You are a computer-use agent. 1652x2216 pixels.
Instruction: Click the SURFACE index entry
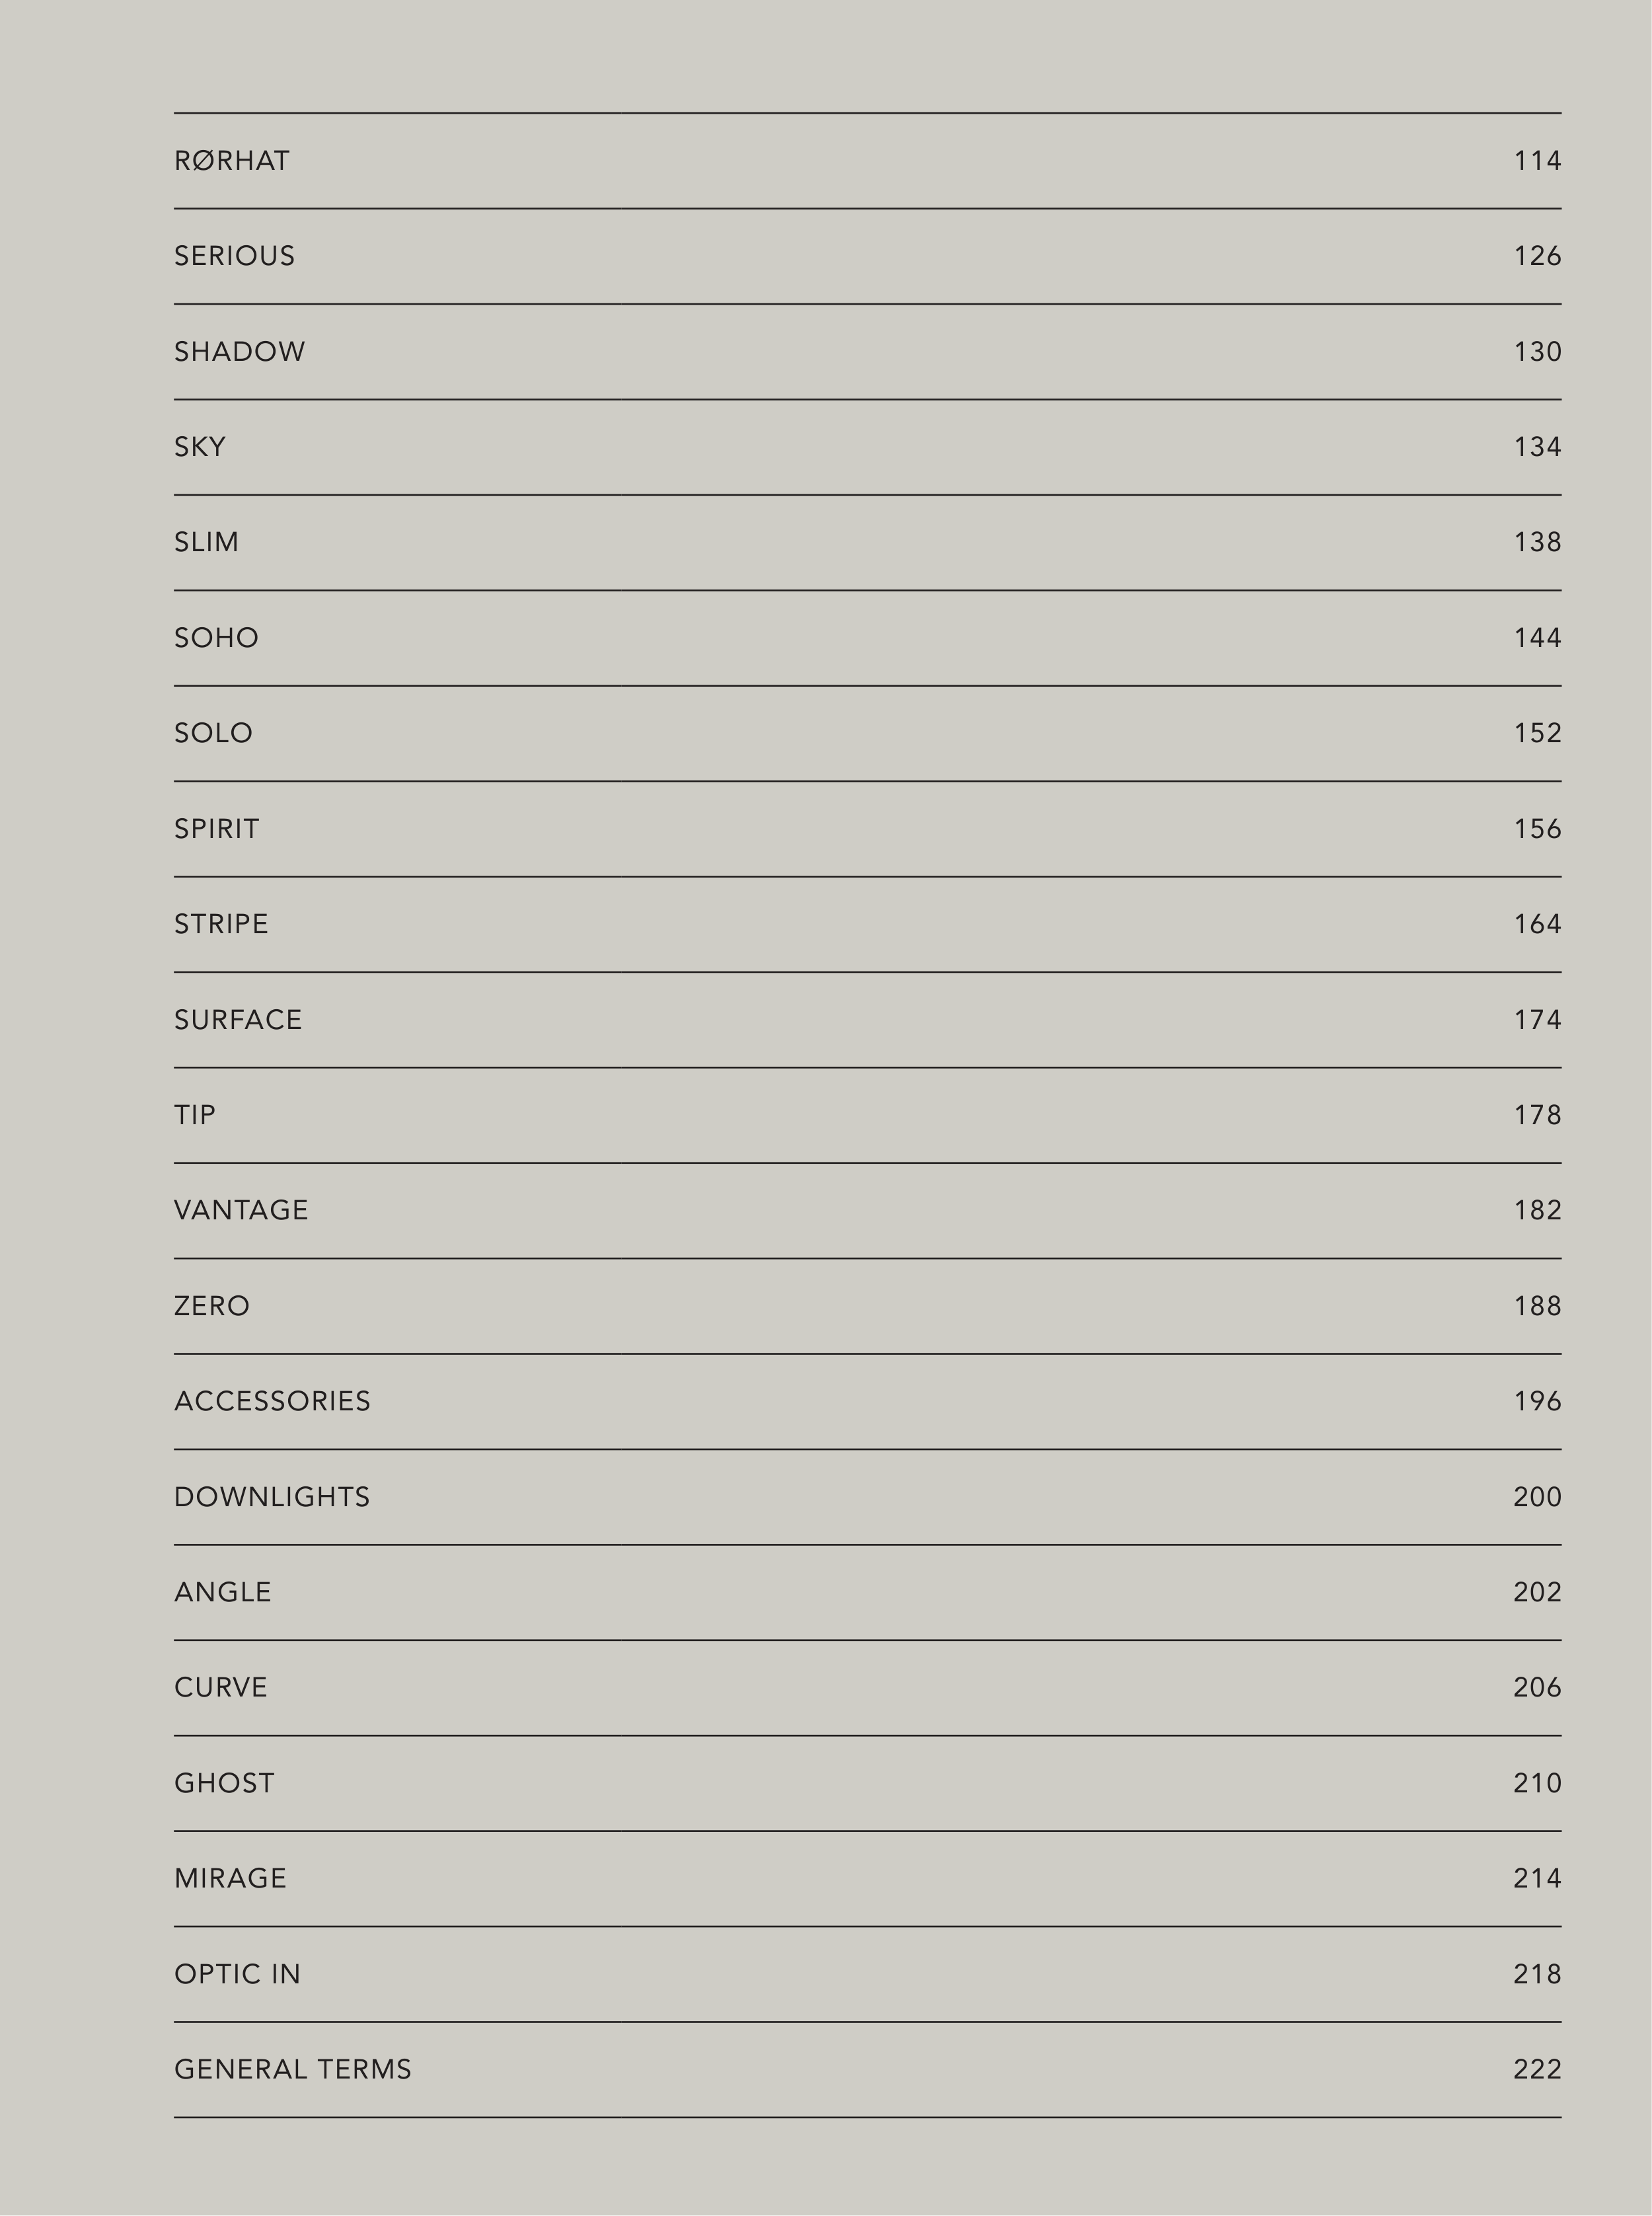(x=238, y=1020)
